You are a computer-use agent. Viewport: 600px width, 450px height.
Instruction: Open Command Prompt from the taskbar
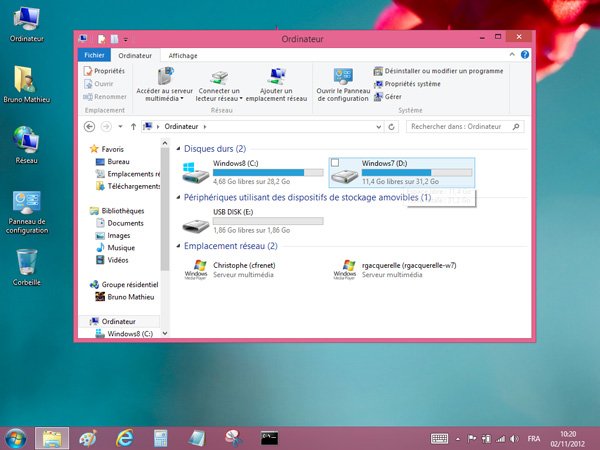click(269, 438)
